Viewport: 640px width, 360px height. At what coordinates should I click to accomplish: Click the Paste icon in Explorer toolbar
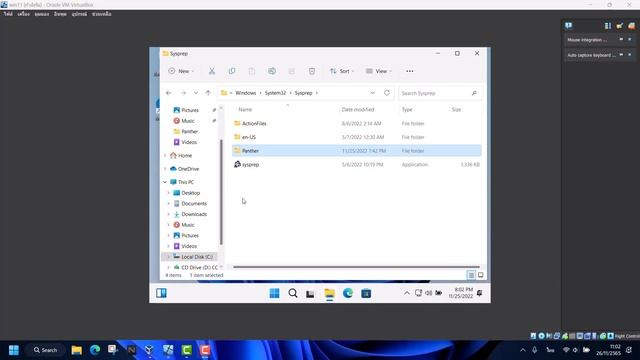251,71
